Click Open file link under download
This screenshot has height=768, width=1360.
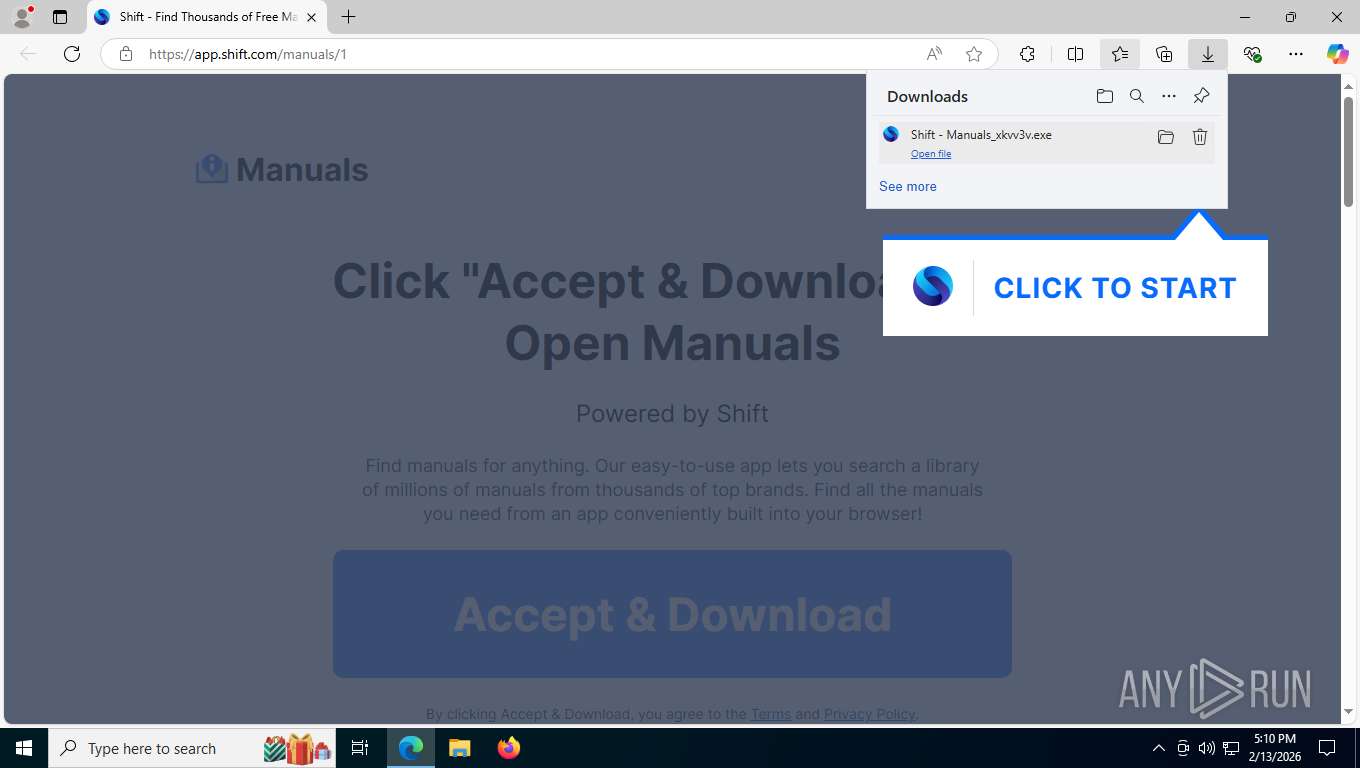click(x=931, y=153)
